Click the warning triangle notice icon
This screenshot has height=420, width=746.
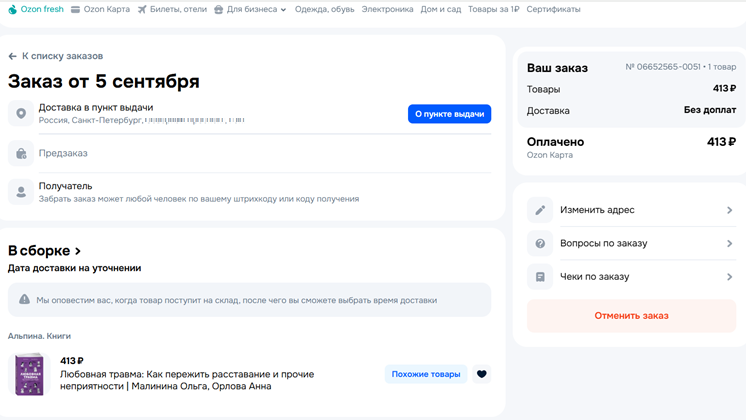pos(24,299)
